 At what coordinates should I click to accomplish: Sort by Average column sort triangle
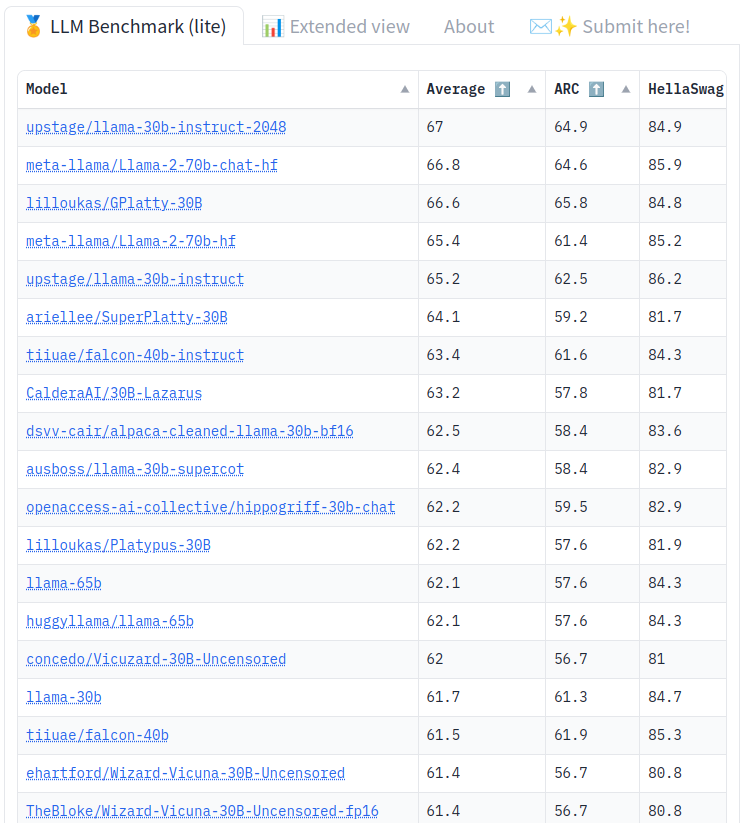[x=532, y=89]
